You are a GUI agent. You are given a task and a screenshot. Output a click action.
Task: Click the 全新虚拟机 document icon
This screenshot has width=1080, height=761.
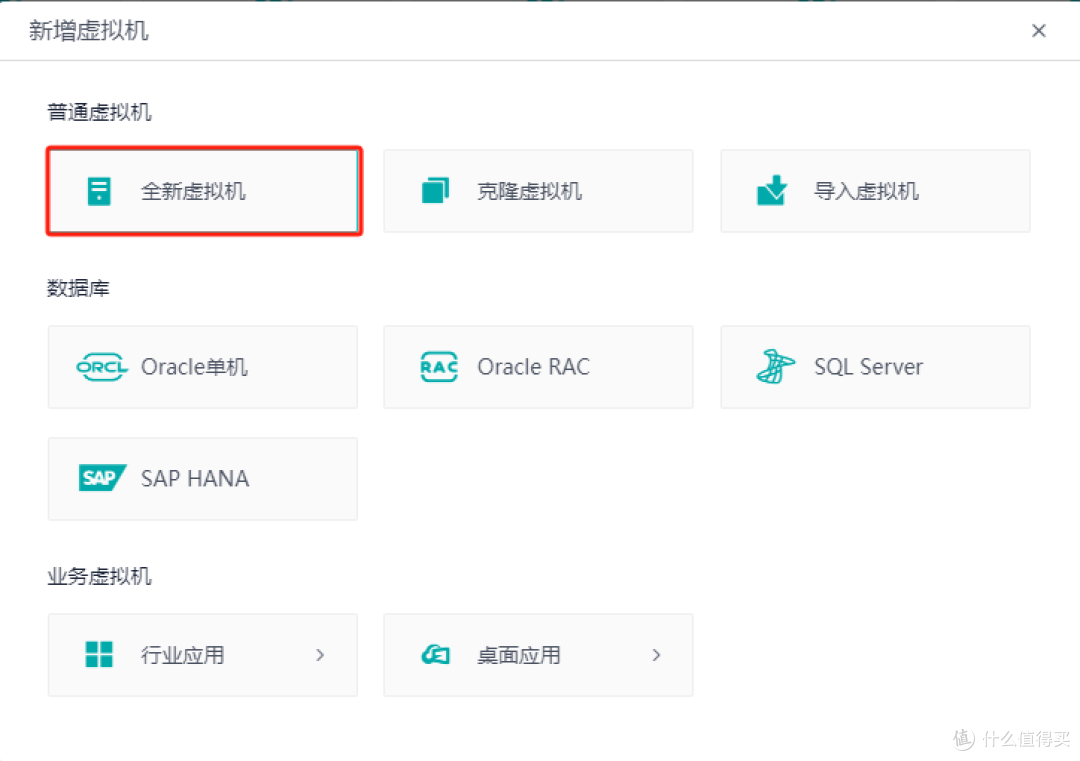pyautogui.click(x=99, y=191)
